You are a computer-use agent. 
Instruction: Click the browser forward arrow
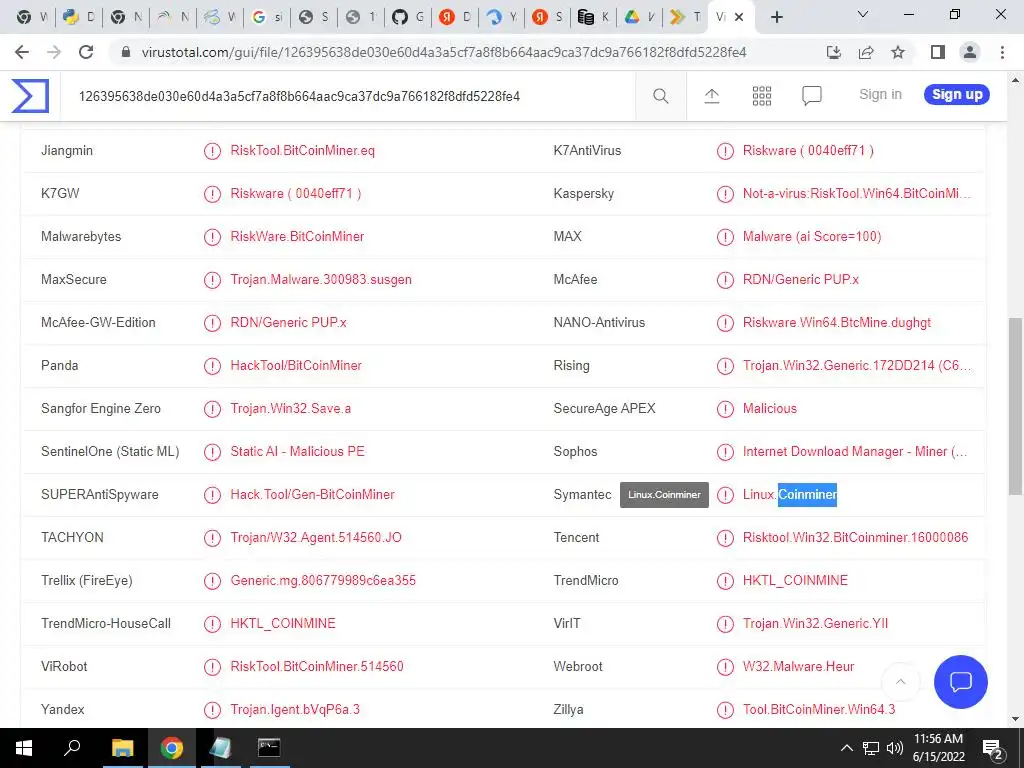pos(54,52)
